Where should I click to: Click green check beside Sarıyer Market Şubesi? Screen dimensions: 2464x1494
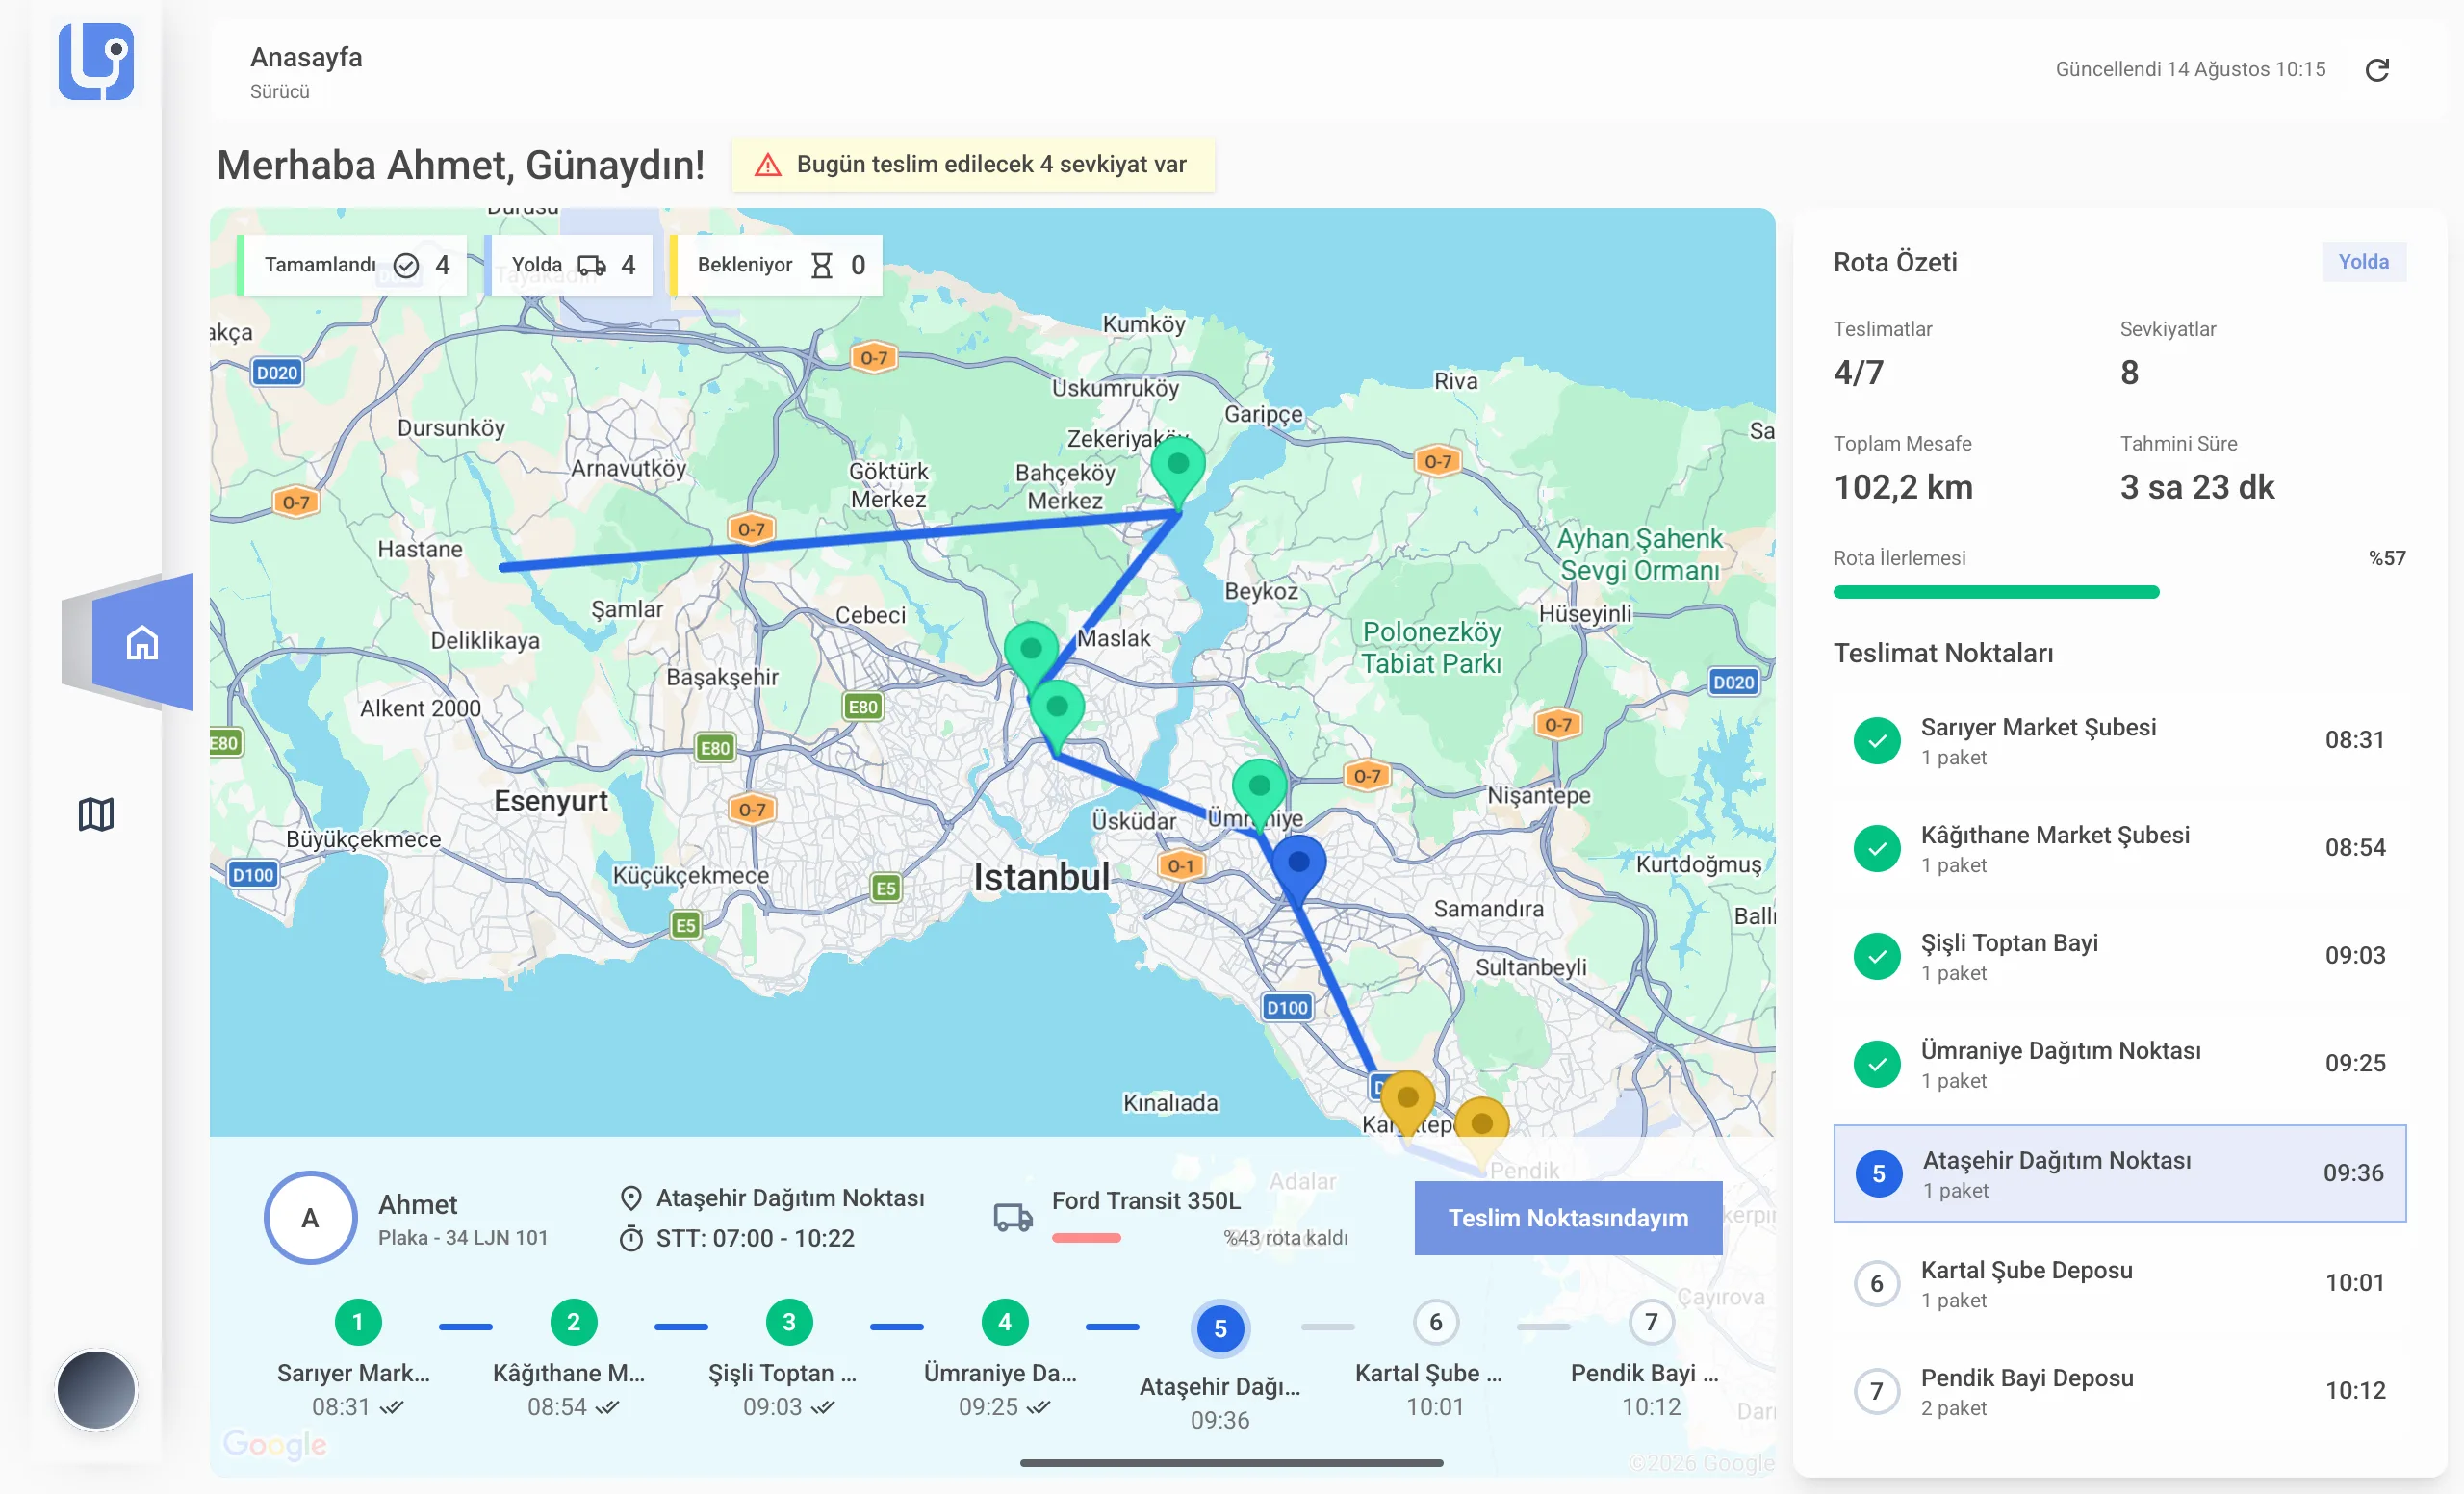point(1877,741)
